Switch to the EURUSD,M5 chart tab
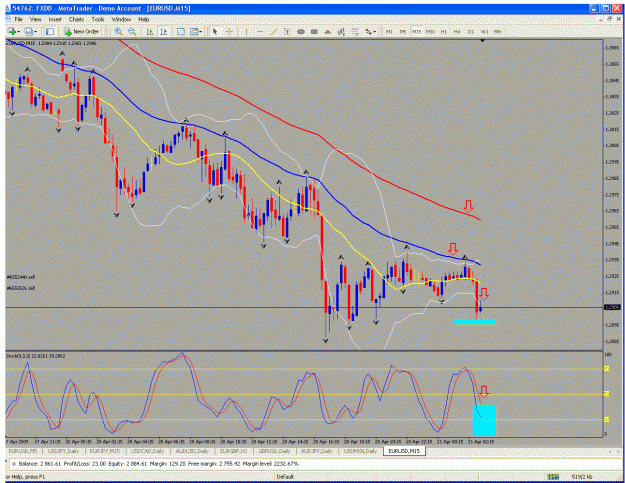The height and width of the screenshot is (483, 625). tap(22, 451)
